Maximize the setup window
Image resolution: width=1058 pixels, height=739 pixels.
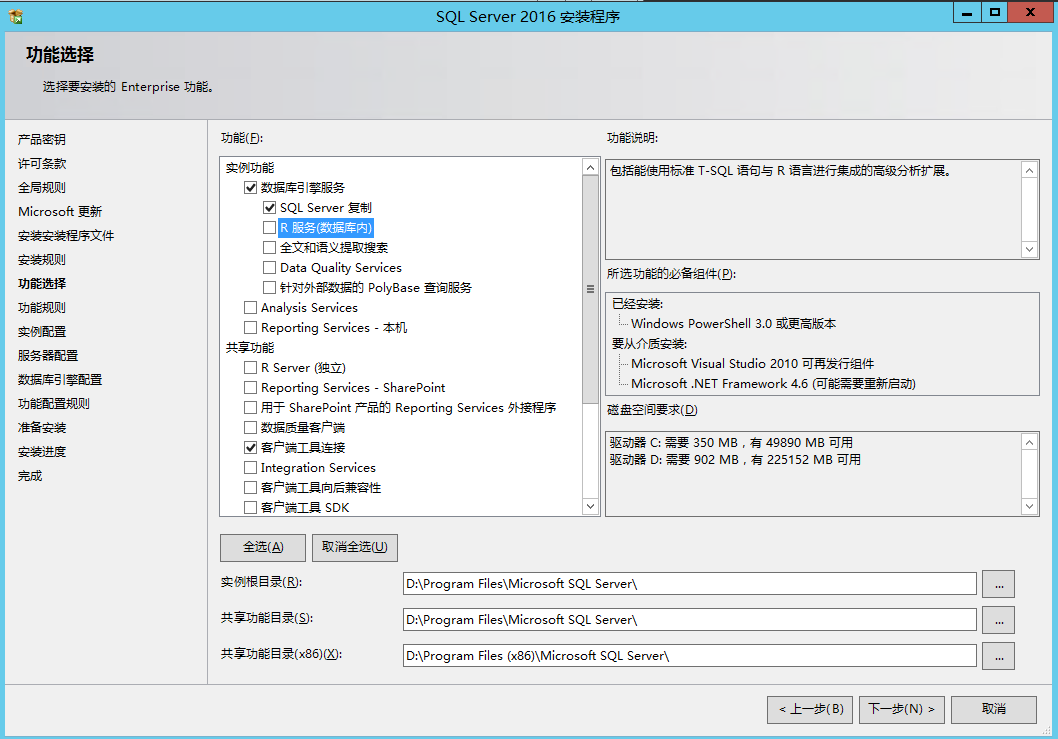pyautogui.click(x=995, y=13)
